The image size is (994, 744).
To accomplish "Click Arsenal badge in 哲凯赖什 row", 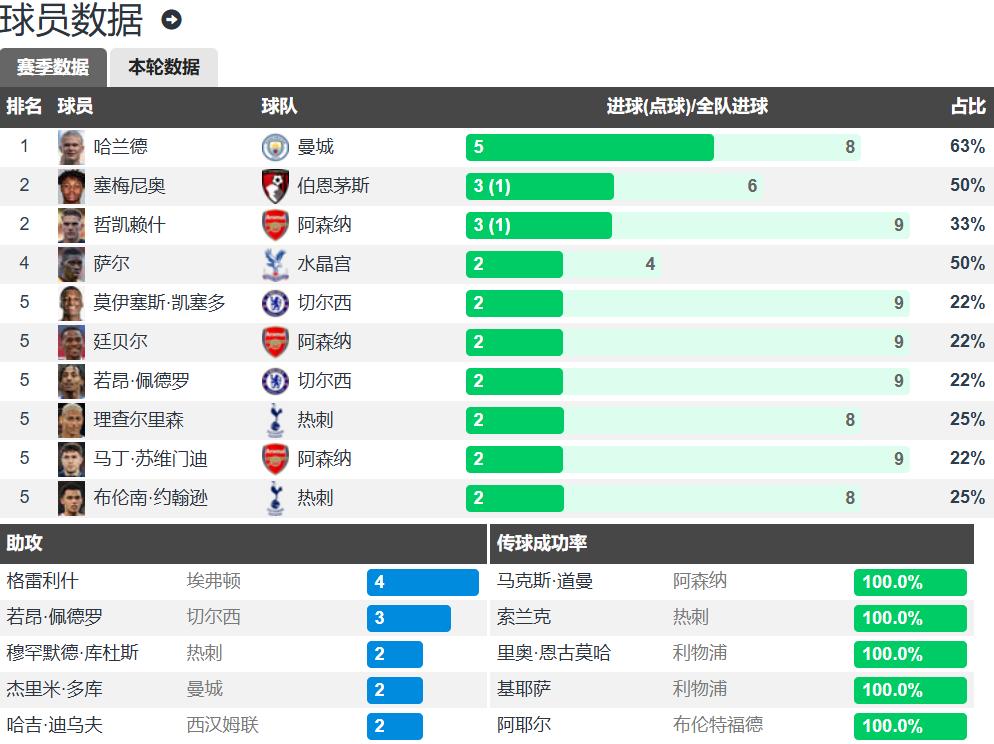I will pyautogui.click(x=274, y=225).
